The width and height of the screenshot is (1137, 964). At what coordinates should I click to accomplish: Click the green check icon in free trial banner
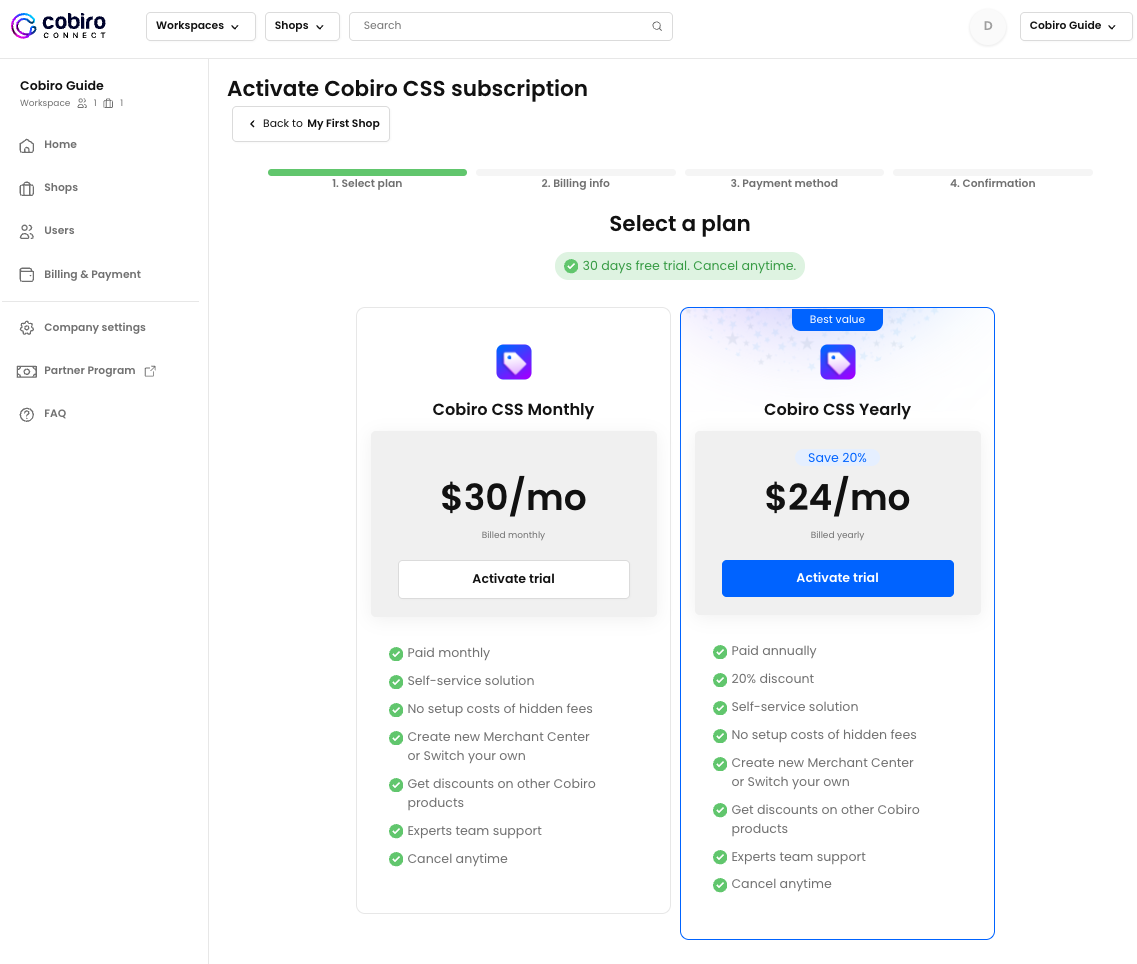[571, 266]
